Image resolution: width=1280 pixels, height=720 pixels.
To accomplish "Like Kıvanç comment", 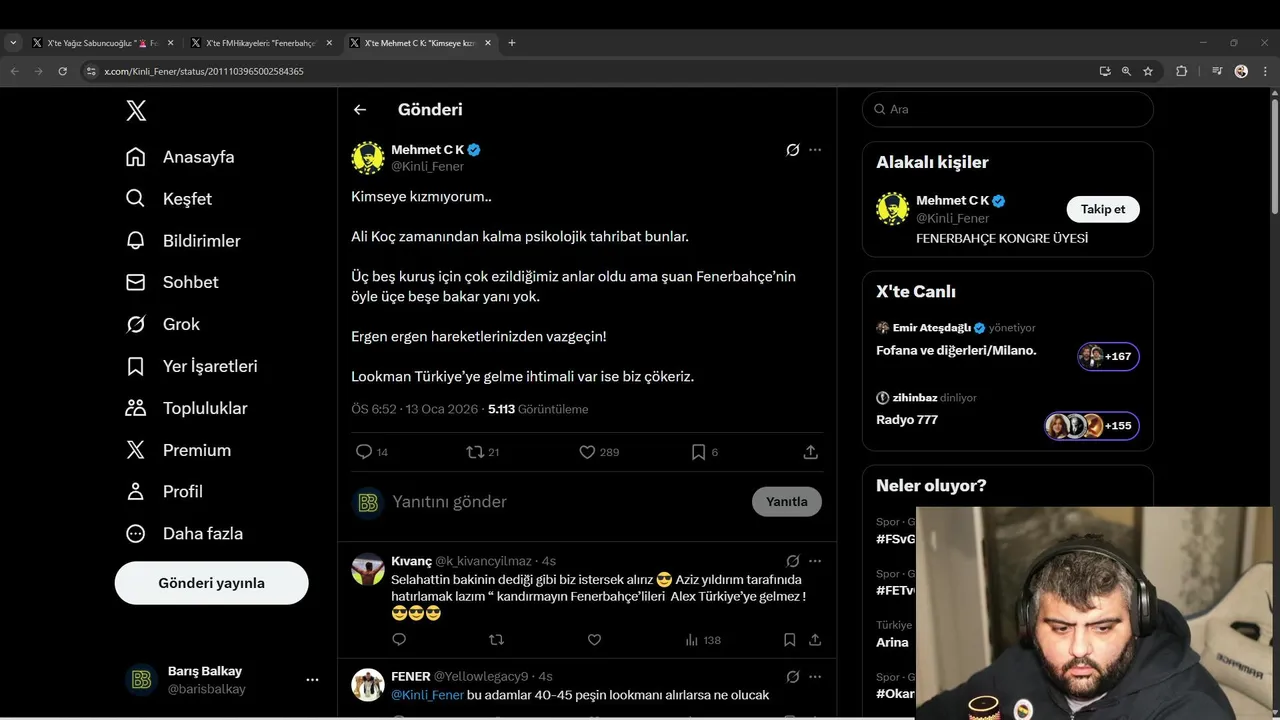I will pyautogui.click(x=594, y=640).
